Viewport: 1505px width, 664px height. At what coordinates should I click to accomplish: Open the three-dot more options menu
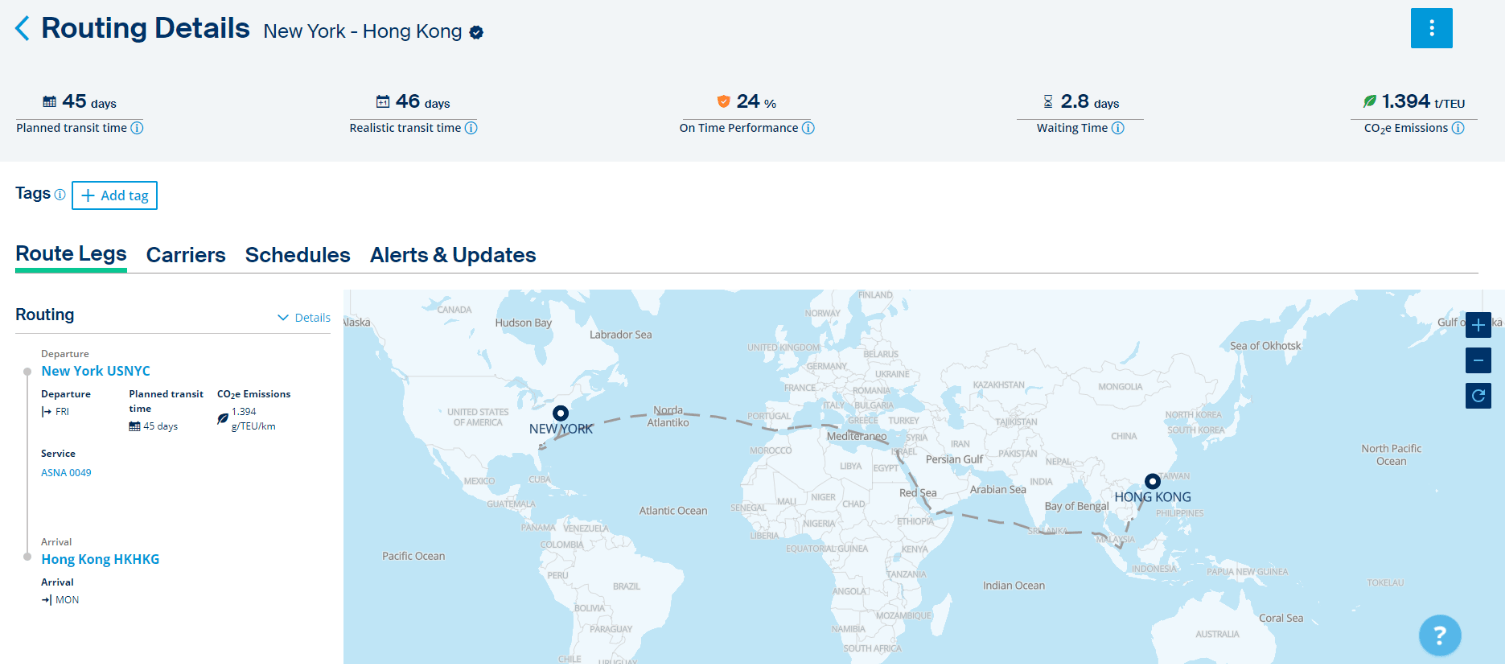coord(1431,28)
